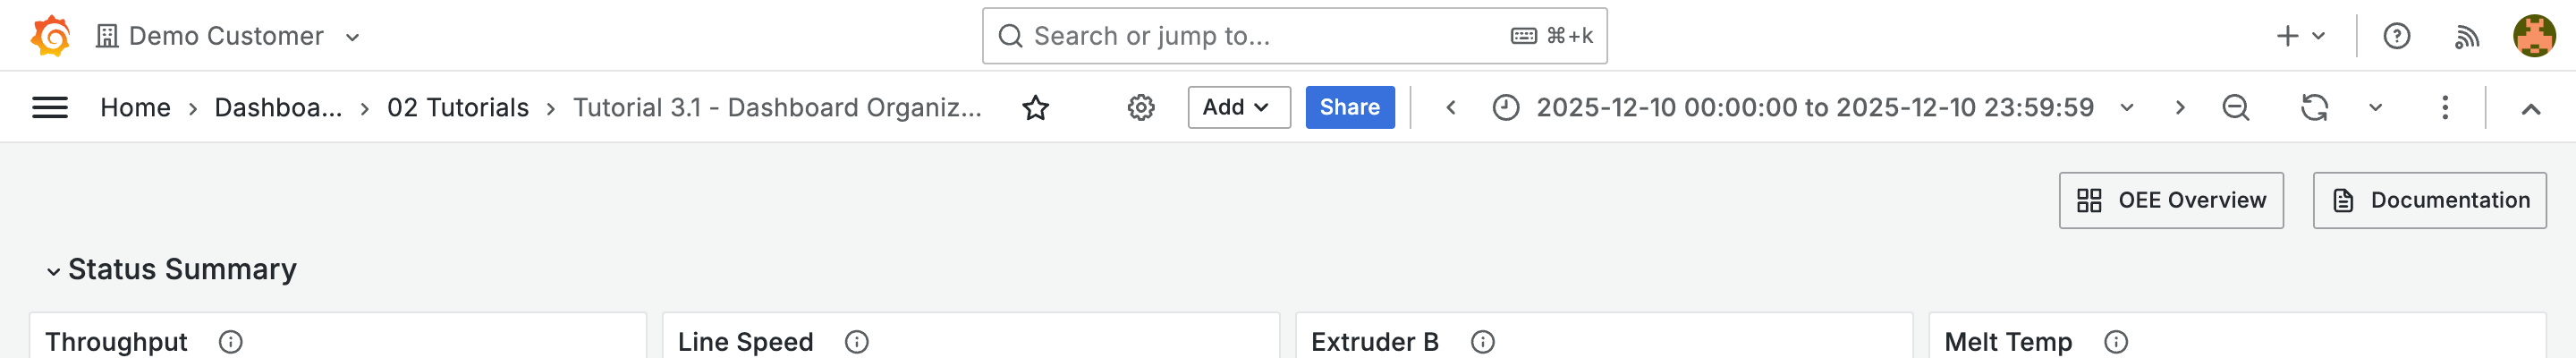Screen dimensions: 2576x358
Task: Open the time range picker
Action: [x=1812, y=107]
